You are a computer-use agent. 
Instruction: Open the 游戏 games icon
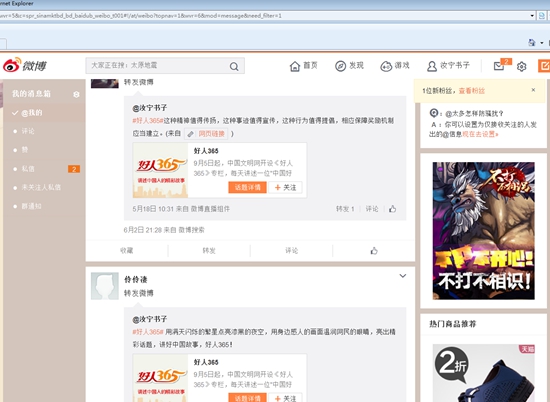[386, 66]
